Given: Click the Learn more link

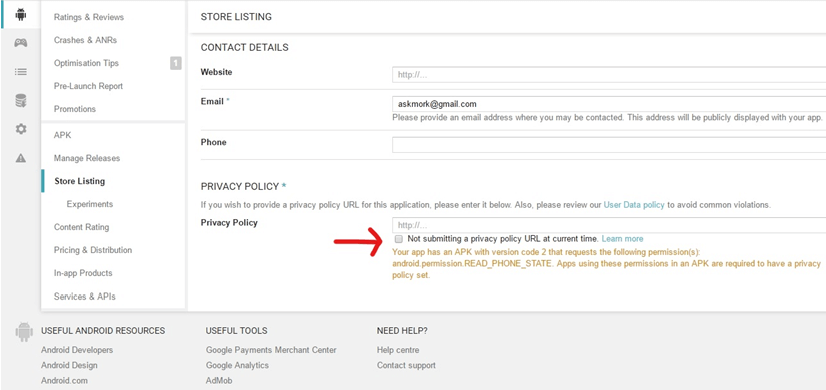Looking at the screenshot, I should (x=622, y=239).
